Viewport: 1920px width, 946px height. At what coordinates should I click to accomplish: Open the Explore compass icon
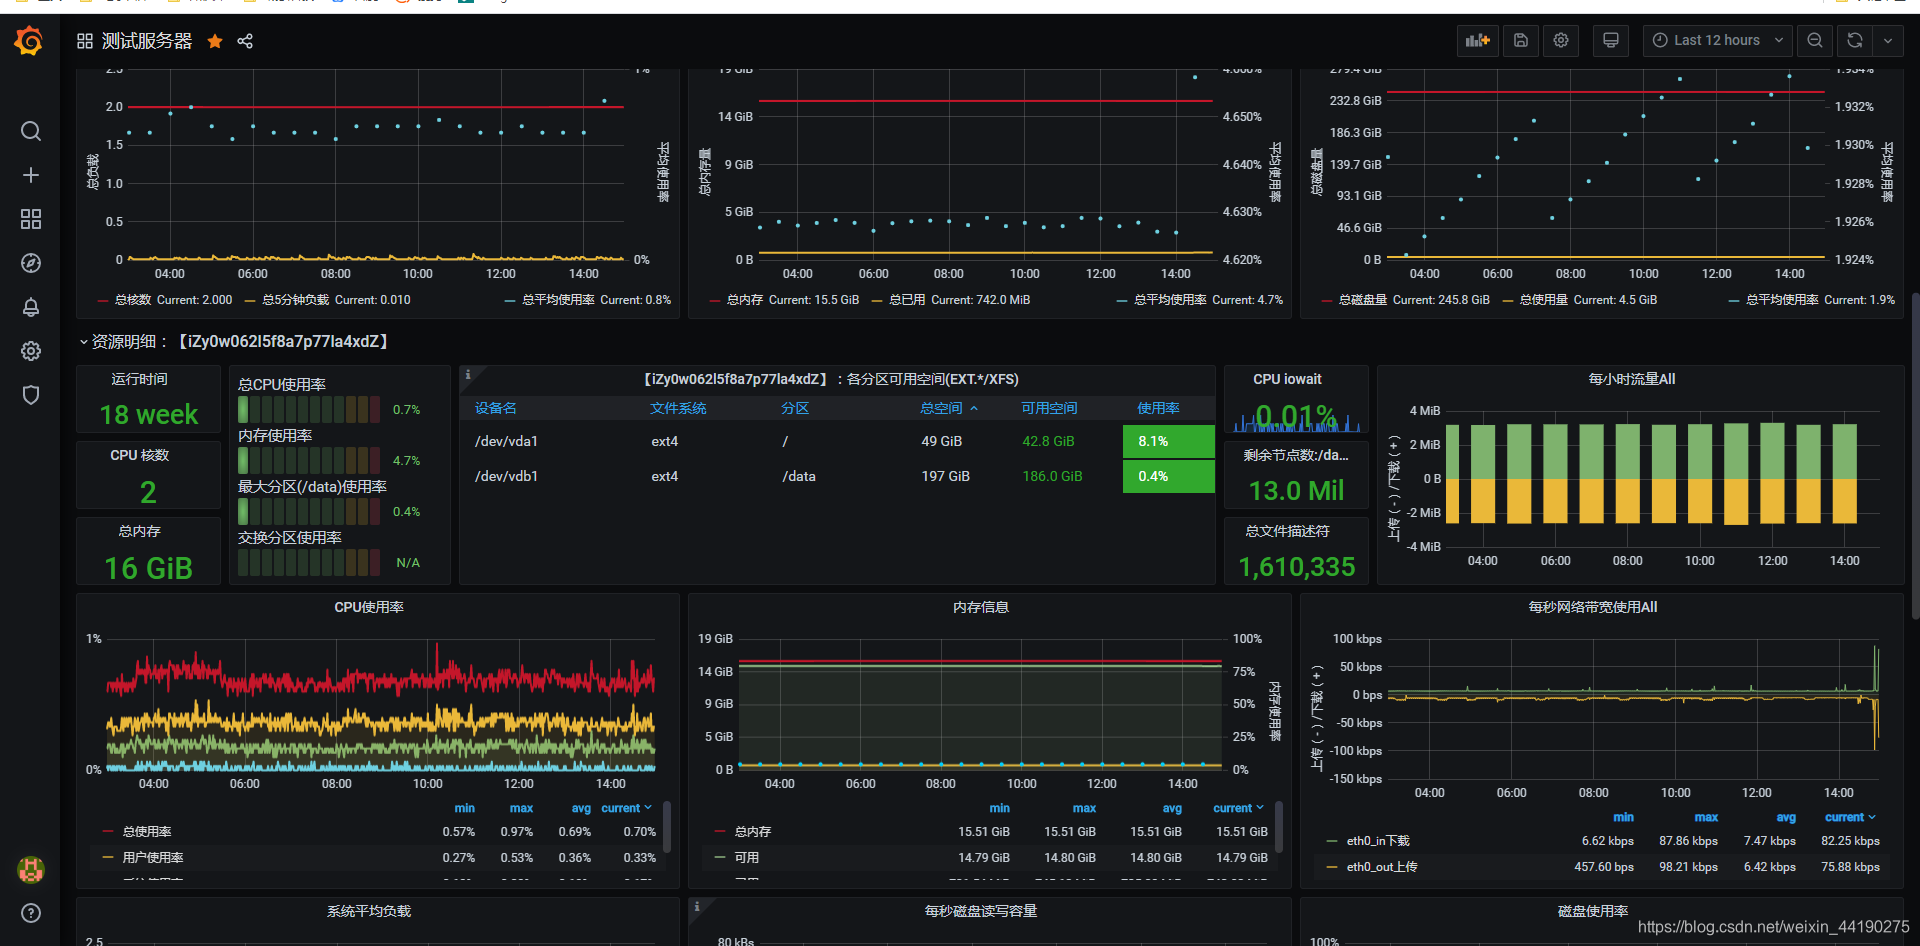pyautogui.click(x=31, y=263)
